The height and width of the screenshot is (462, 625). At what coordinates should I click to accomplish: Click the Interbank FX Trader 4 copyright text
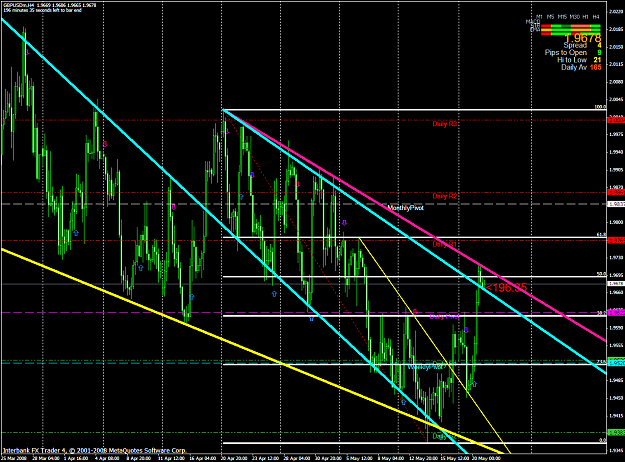pos(94,450)
